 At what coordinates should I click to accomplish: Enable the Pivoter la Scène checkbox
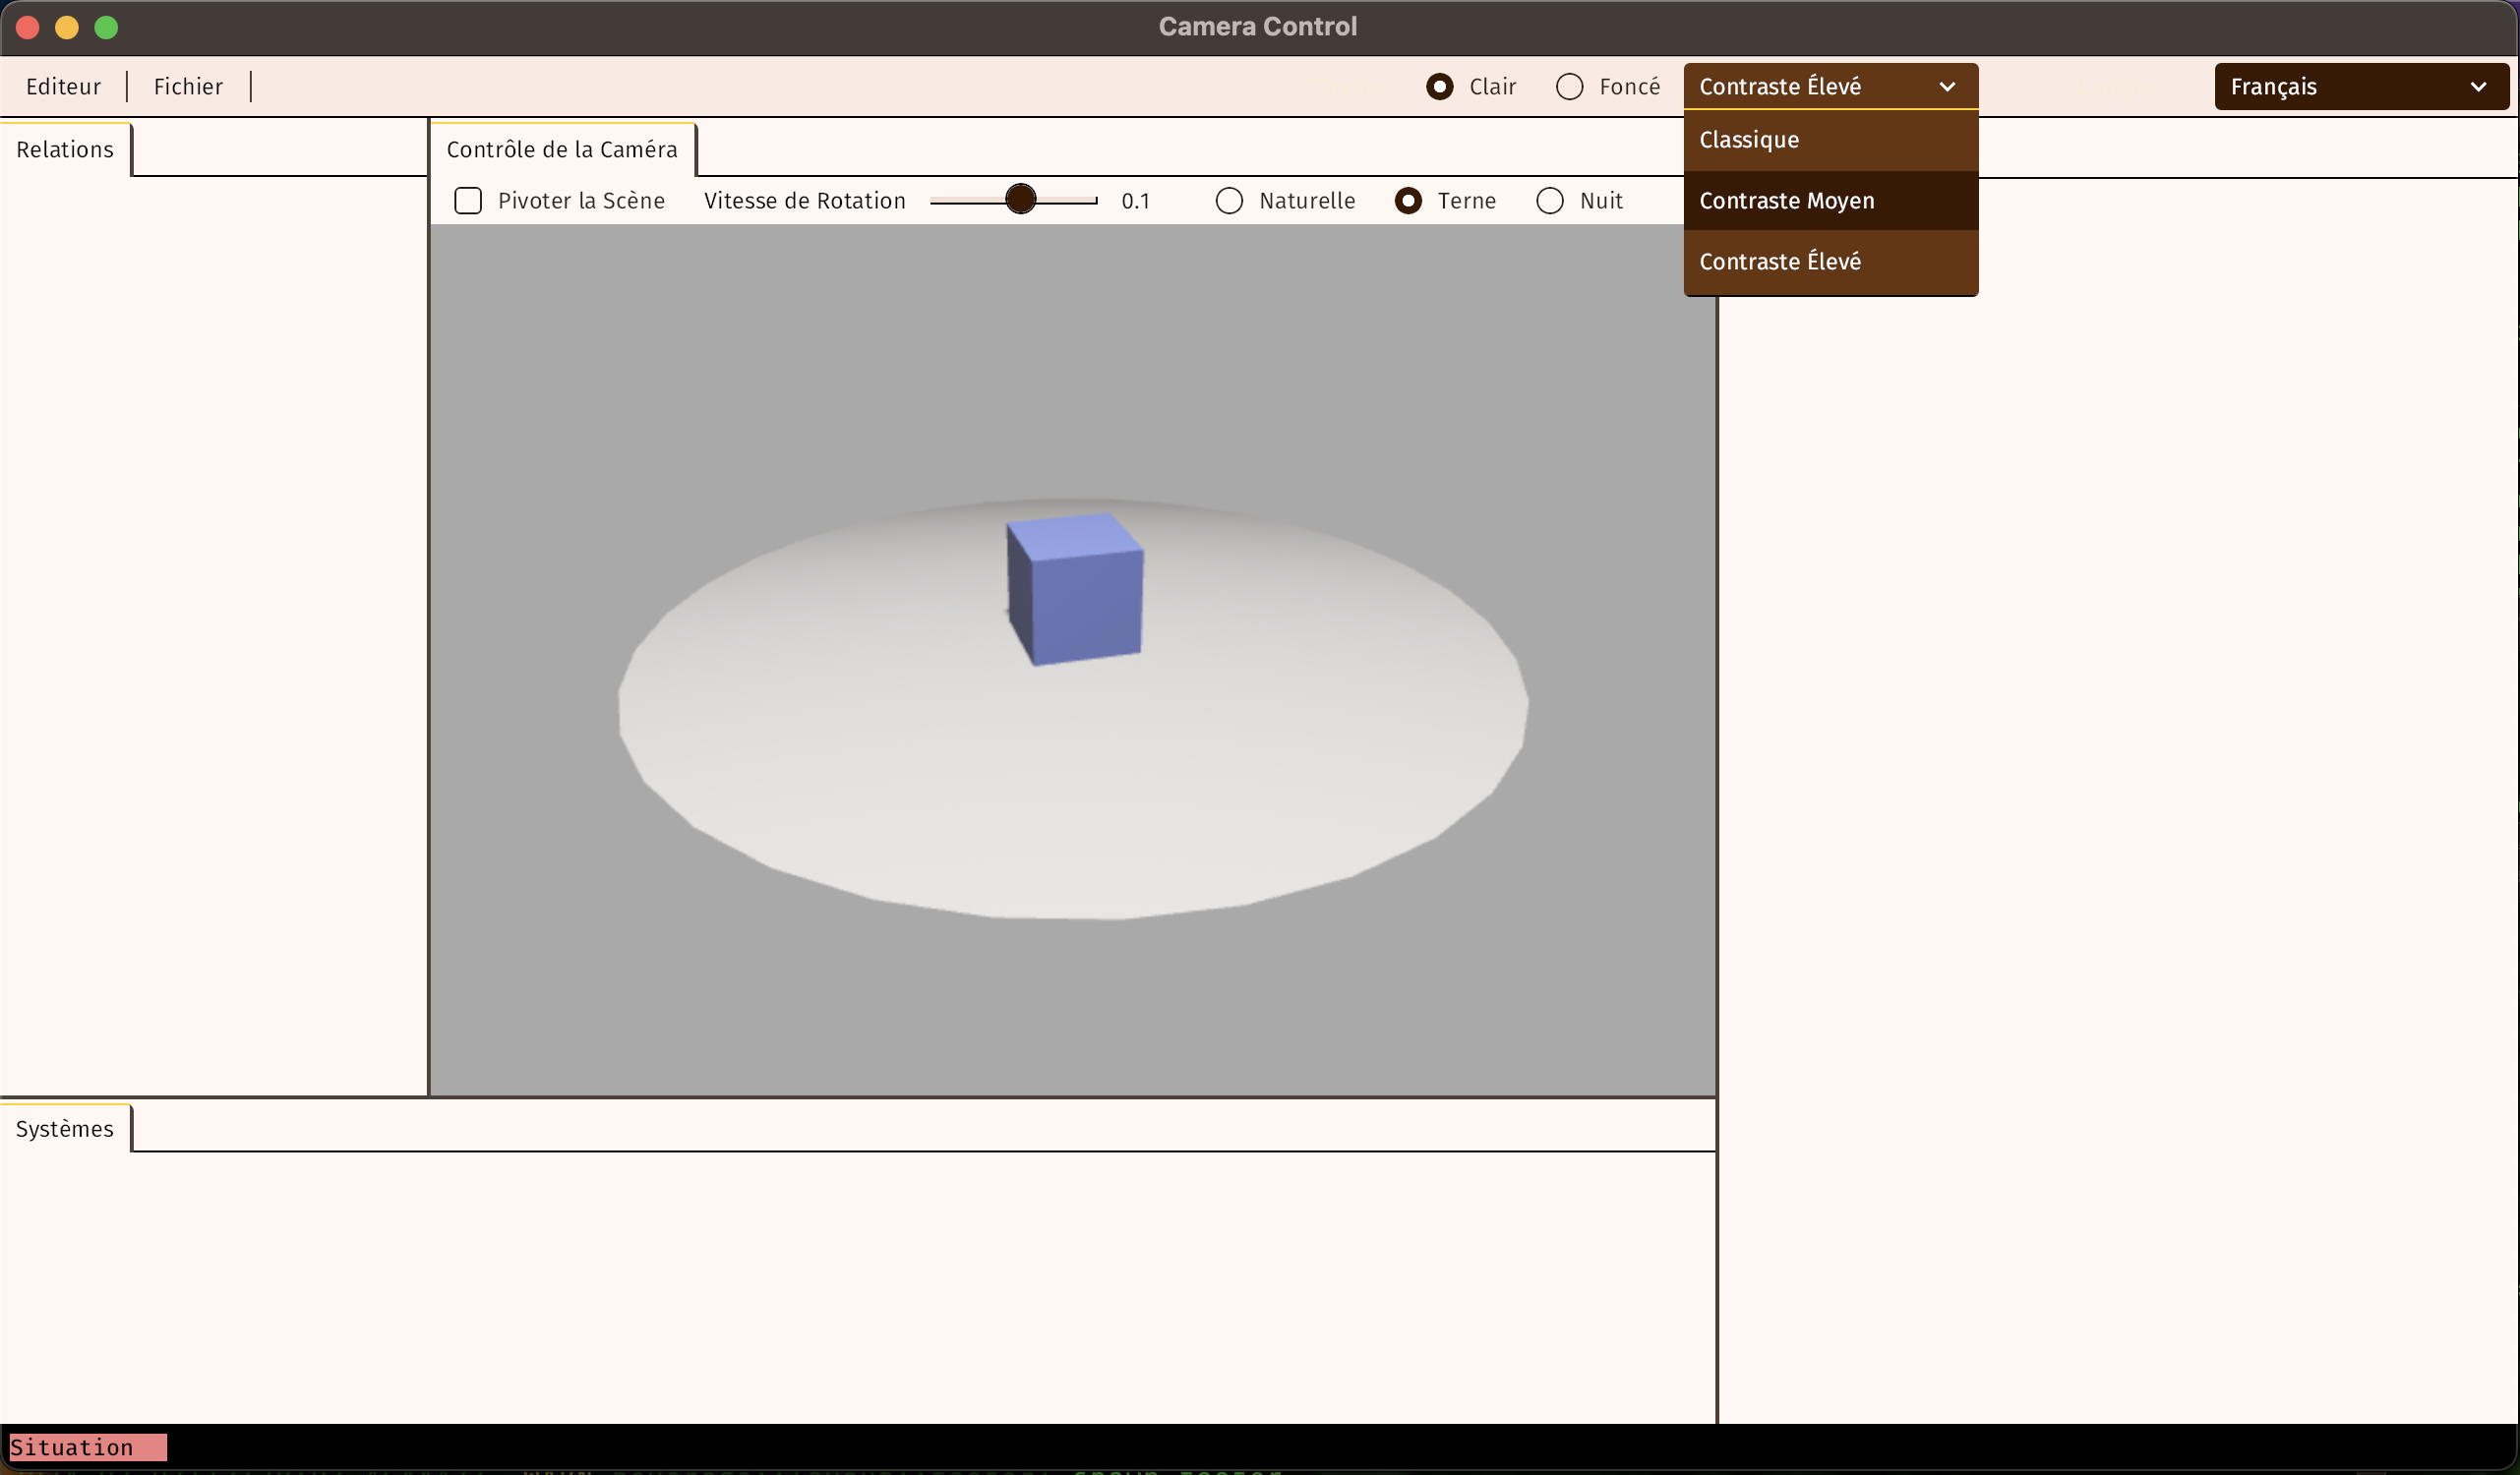tap(468, 201)
